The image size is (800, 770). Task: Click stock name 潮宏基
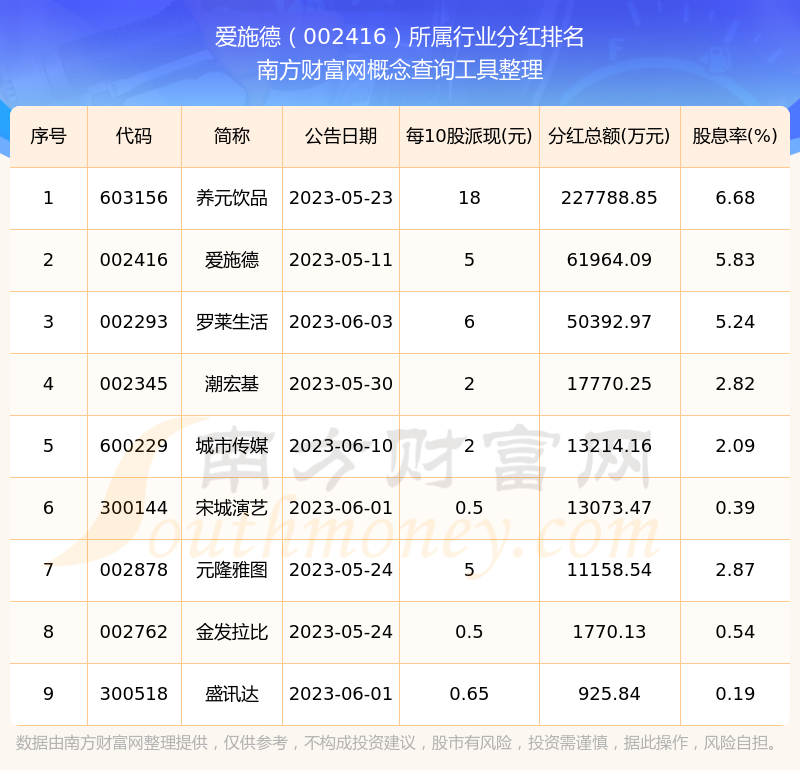click(232, 384)
